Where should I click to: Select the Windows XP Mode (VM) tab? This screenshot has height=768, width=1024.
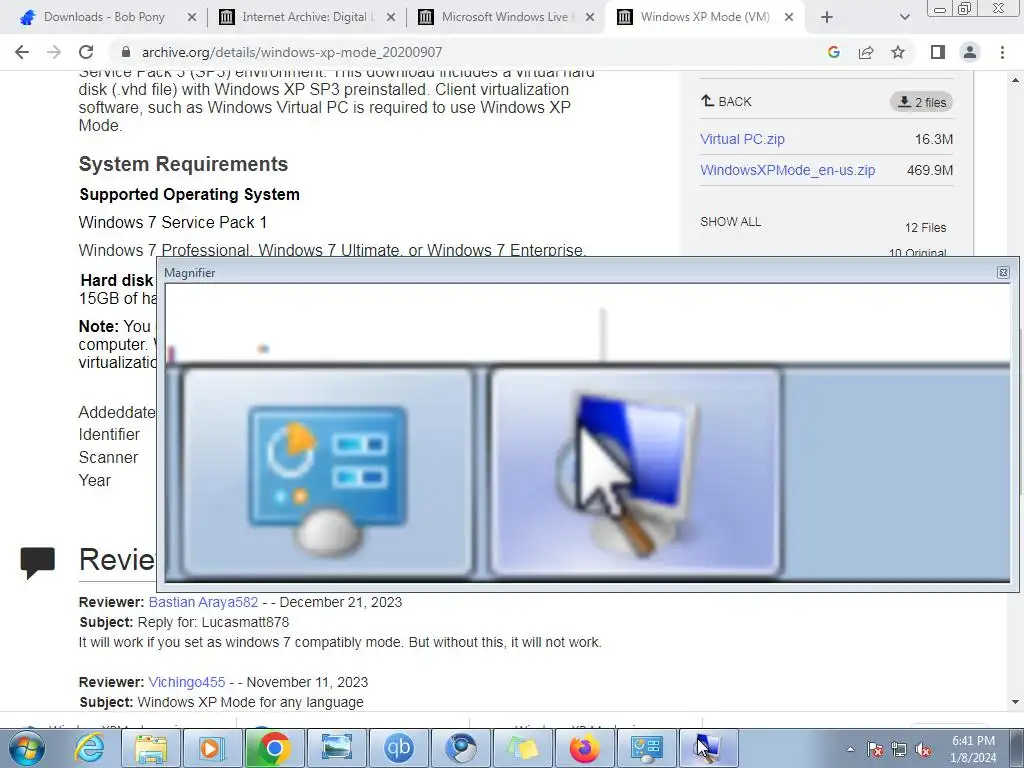coord(705,17)
